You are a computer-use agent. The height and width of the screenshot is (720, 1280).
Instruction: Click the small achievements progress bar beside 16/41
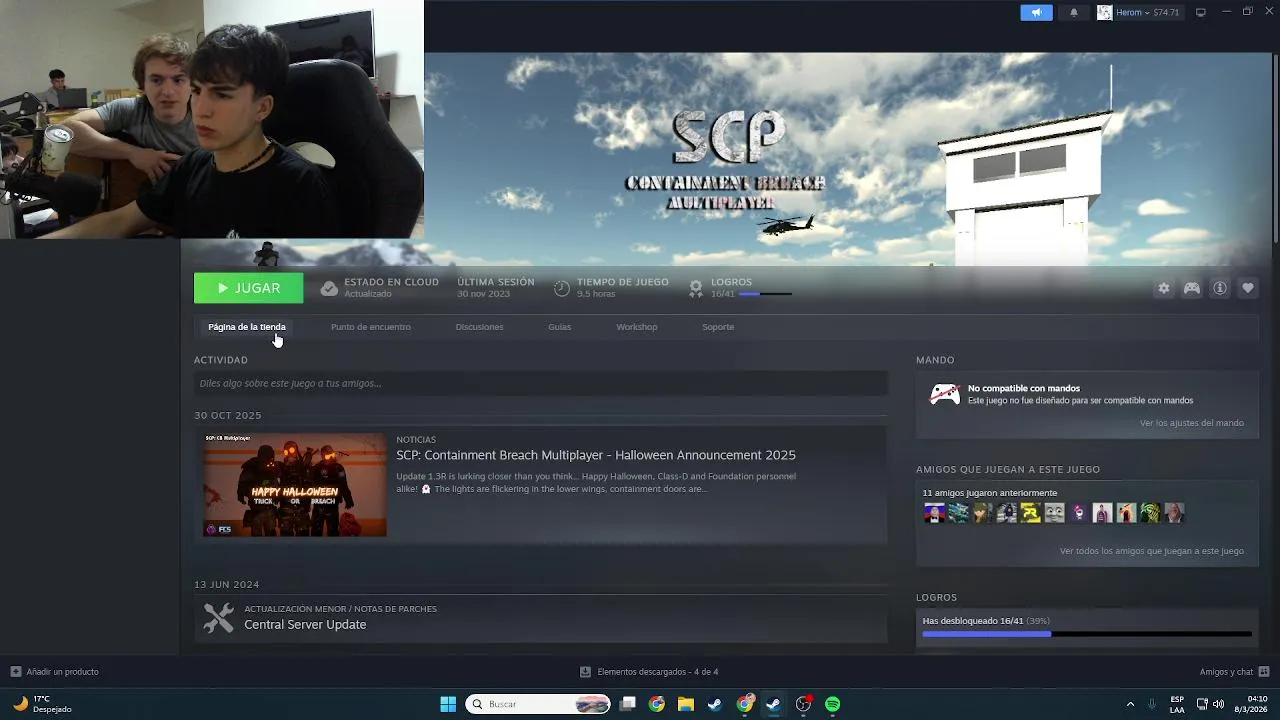coord(765,294)
